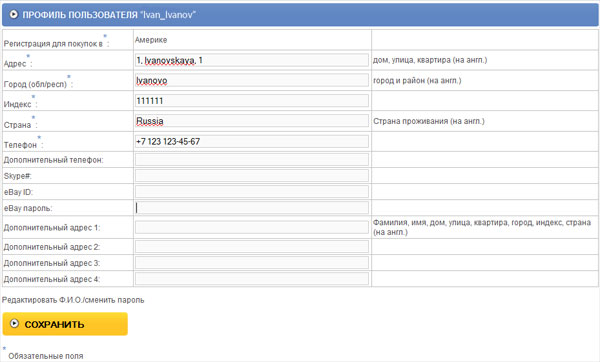Click into the Индекс field with 111111
The image size is (600, 362).
pos(252,101)
